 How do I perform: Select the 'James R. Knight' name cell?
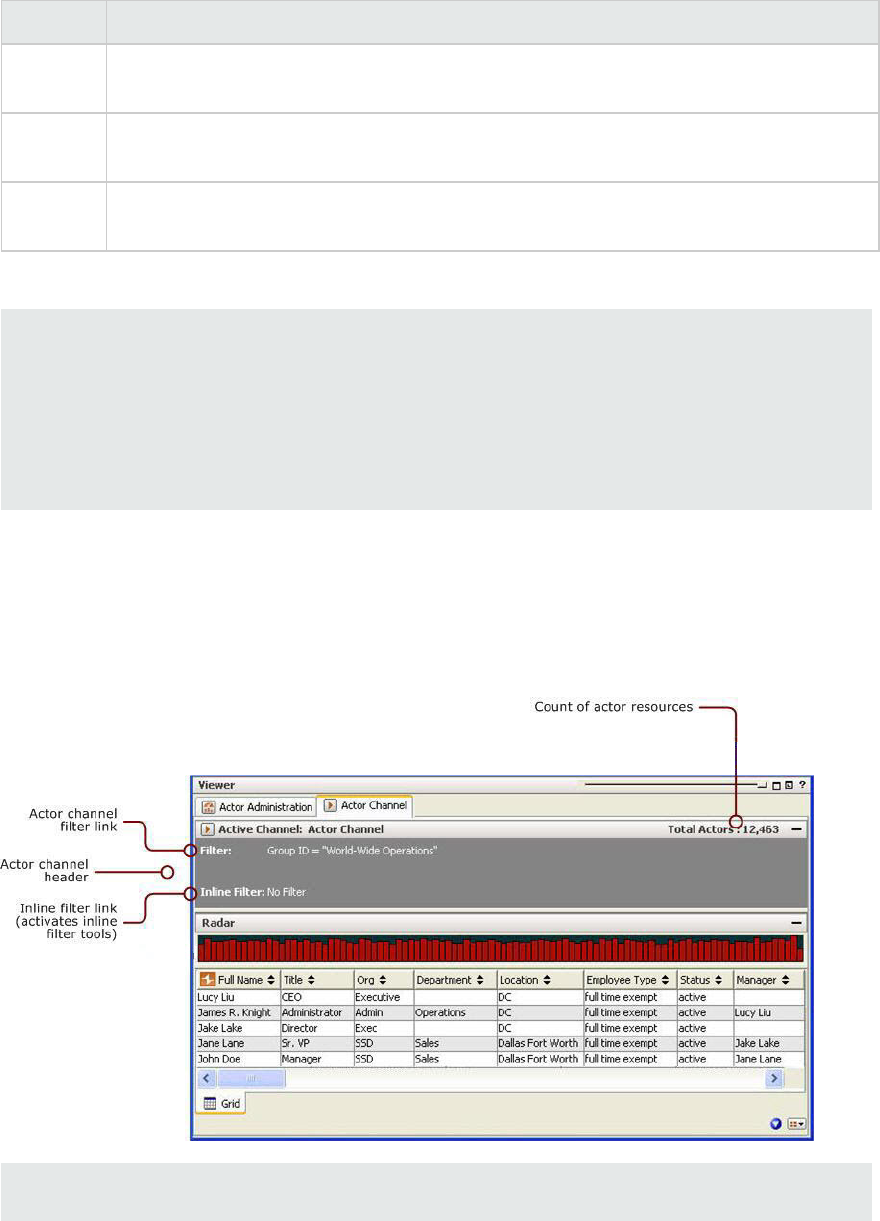[x=238, y=1012]
